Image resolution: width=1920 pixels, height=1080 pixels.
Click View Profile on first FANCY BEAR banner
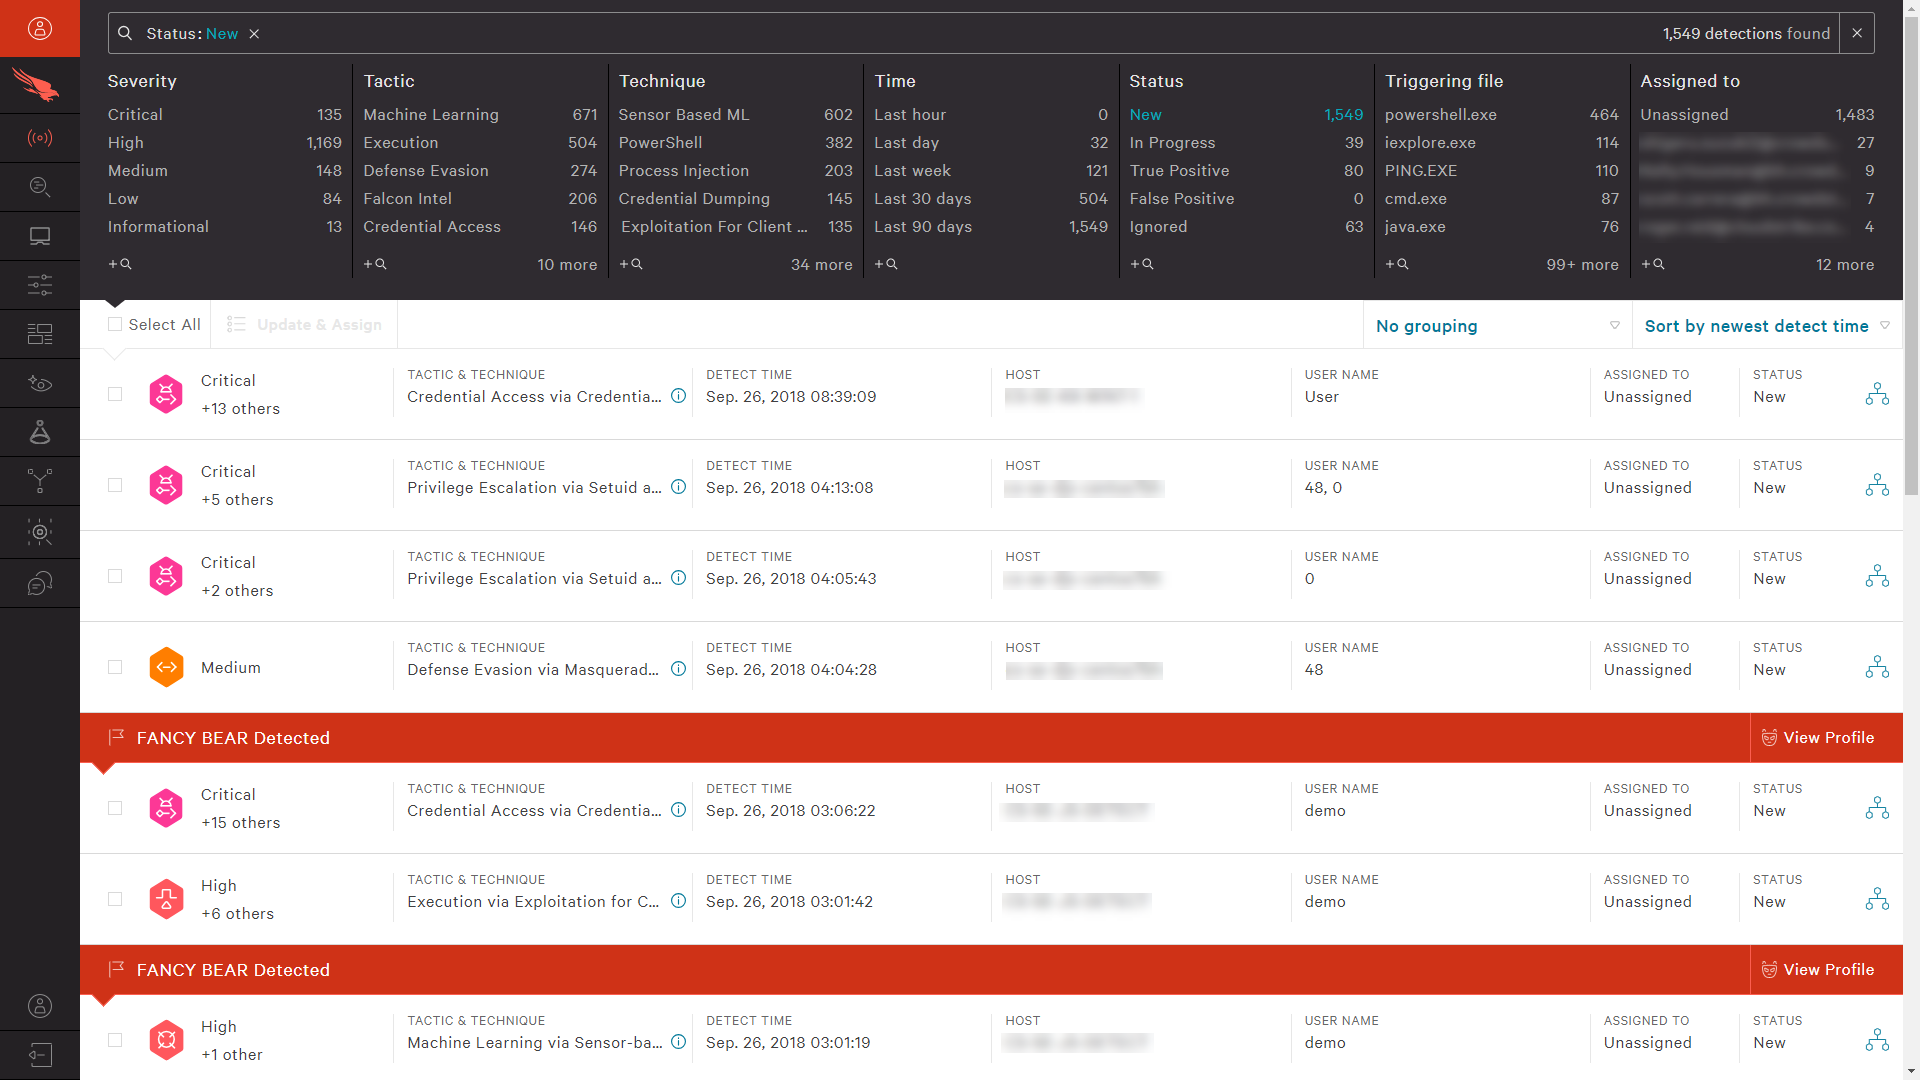click(x=1817, y=738)
